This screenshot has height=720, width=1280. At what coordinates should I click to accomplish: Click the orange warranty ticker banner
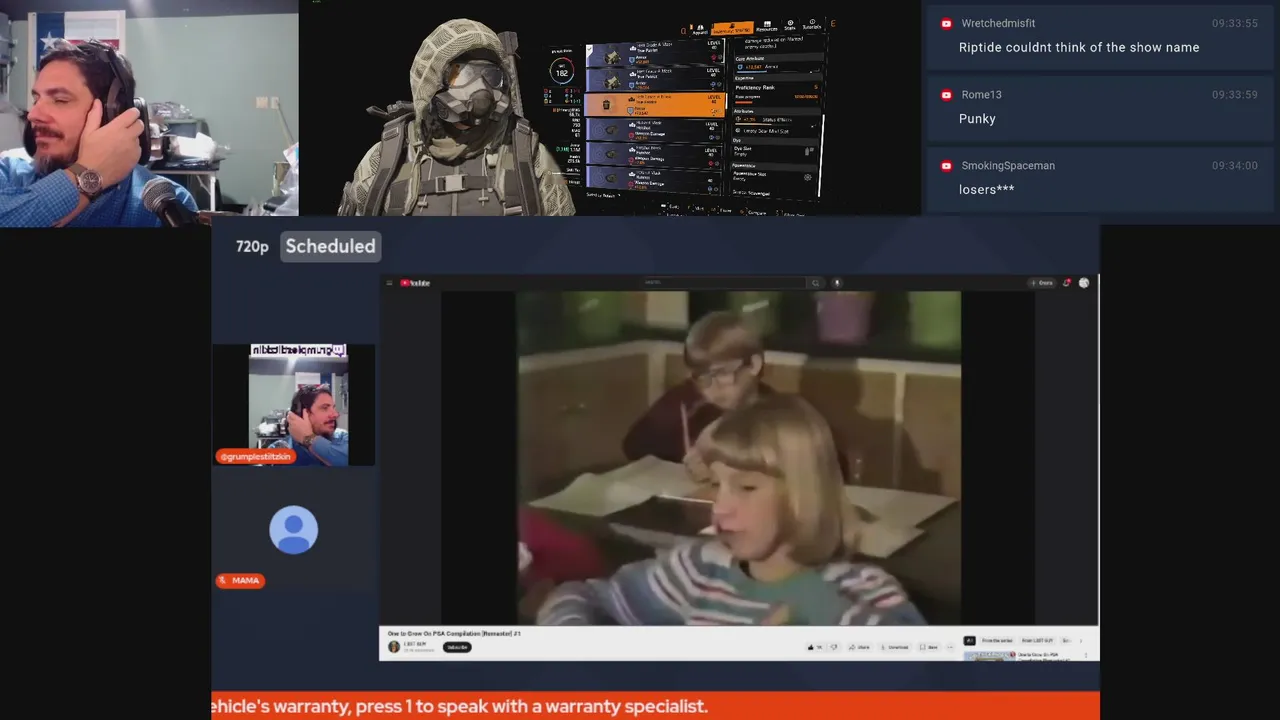[655, 706]
